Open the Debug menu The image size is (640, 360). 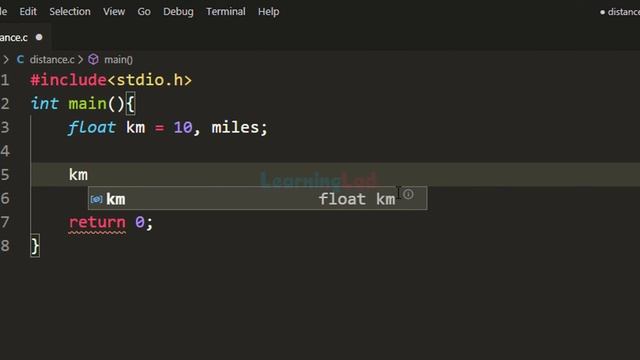tap(178, 11)
